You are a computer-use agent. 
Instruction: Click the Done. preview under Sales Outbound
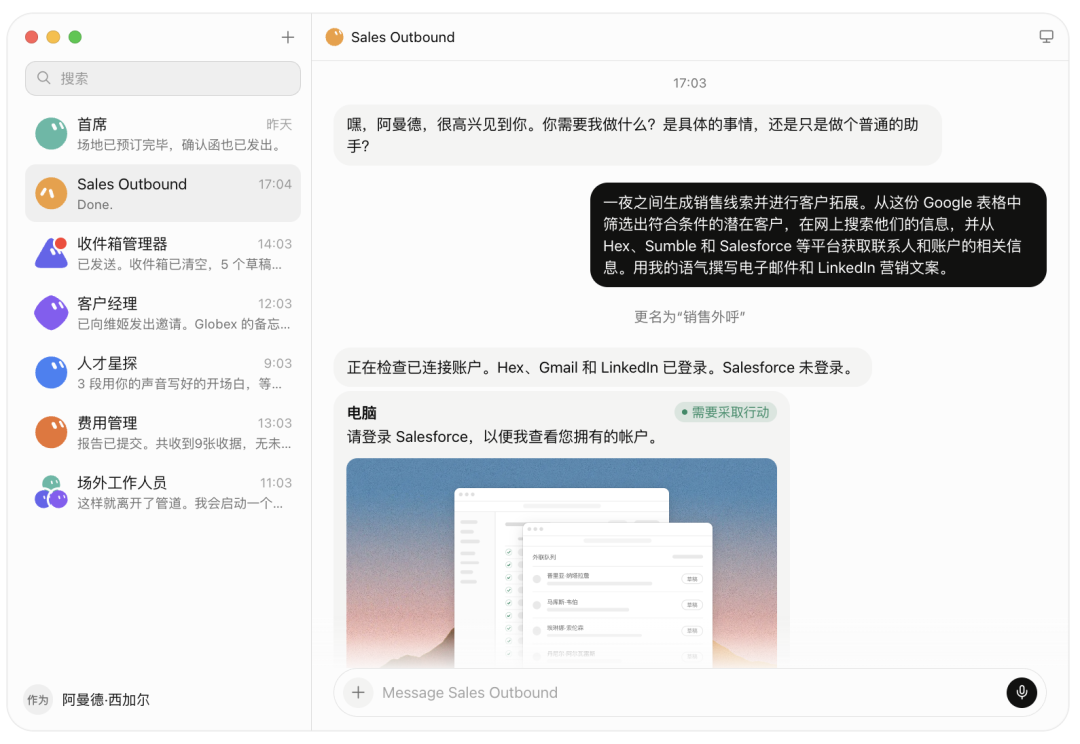pos(95,205)
